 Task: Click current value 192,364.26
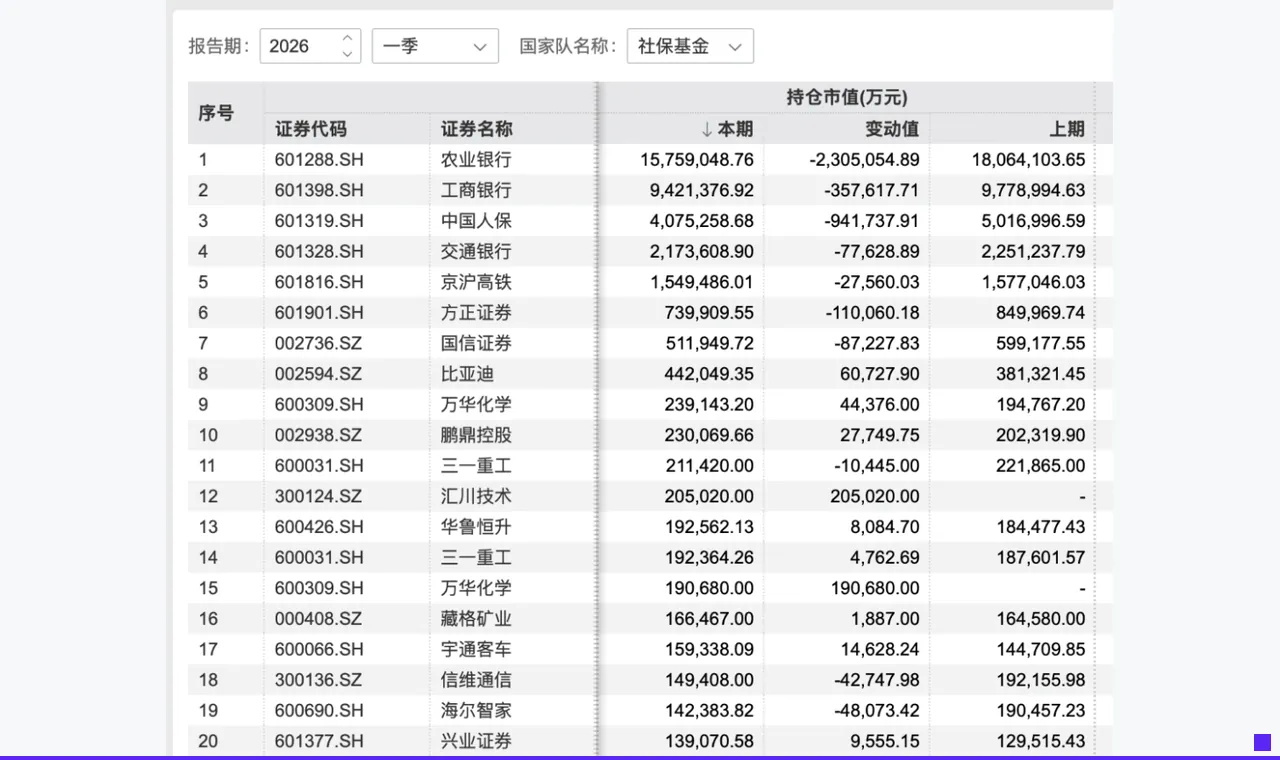(x=710, y=557)
